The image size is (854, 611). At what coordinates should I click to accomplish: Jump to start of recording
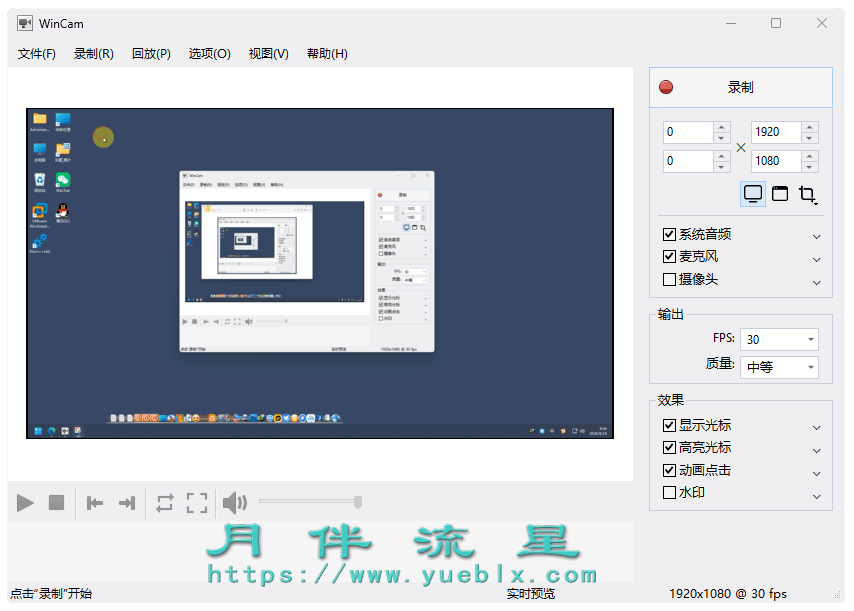pos(95,503)
